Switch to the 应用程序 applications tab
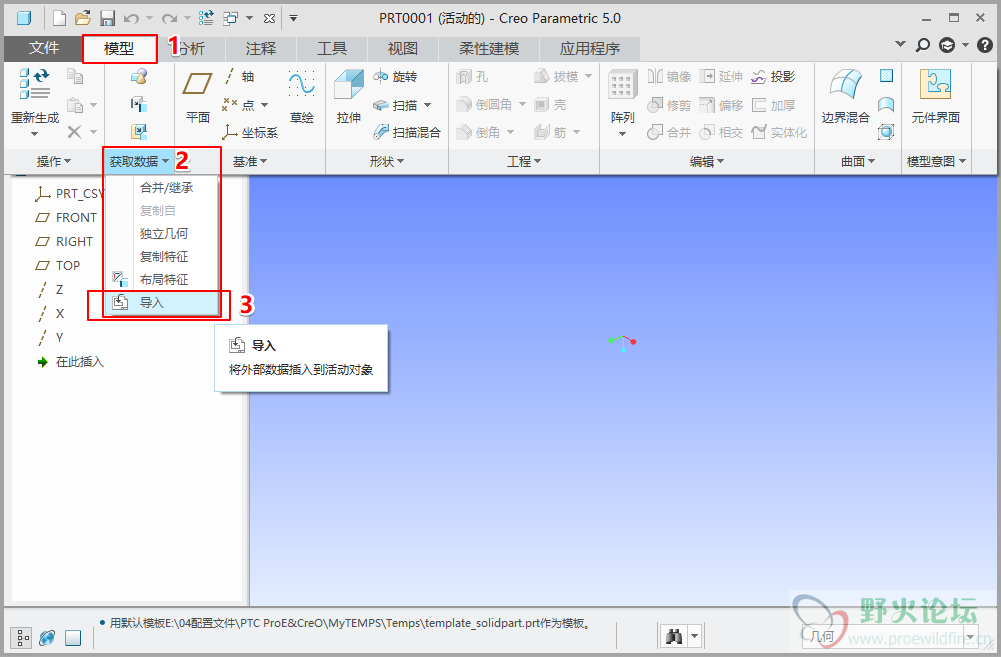This screenshot has width=1001, height=657. (x=590, y=49)
